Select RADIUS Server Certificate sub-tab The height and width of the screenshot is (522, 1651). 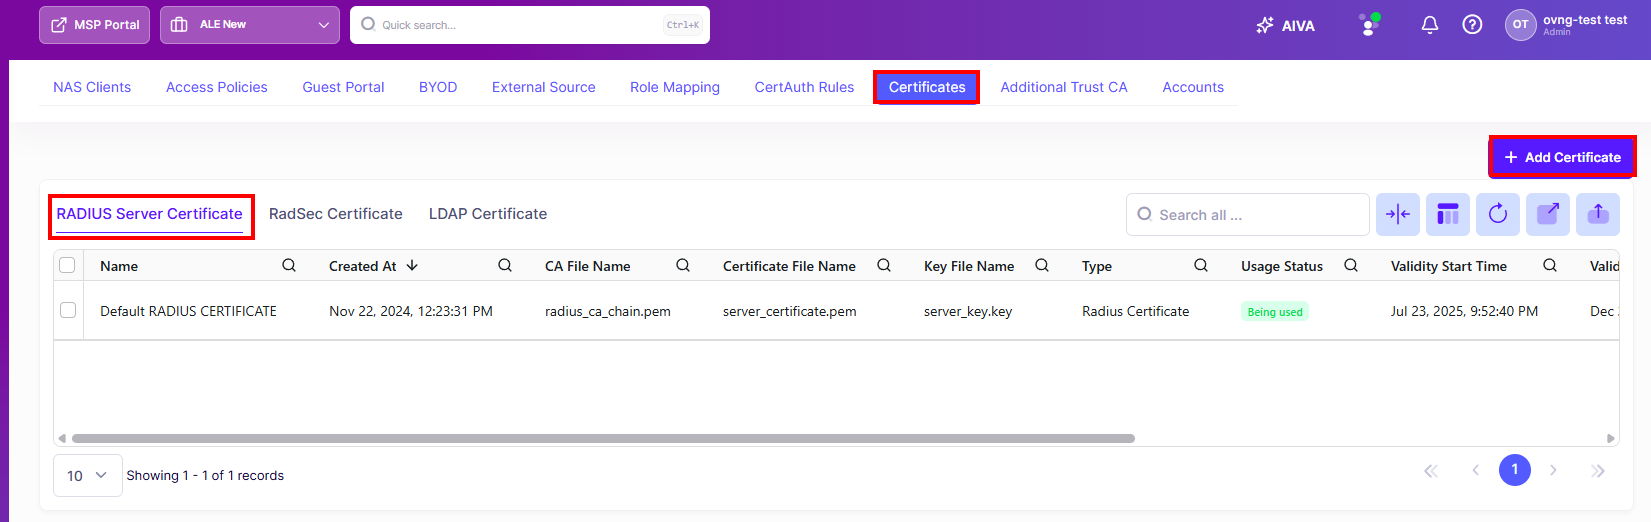pos(150,214)
